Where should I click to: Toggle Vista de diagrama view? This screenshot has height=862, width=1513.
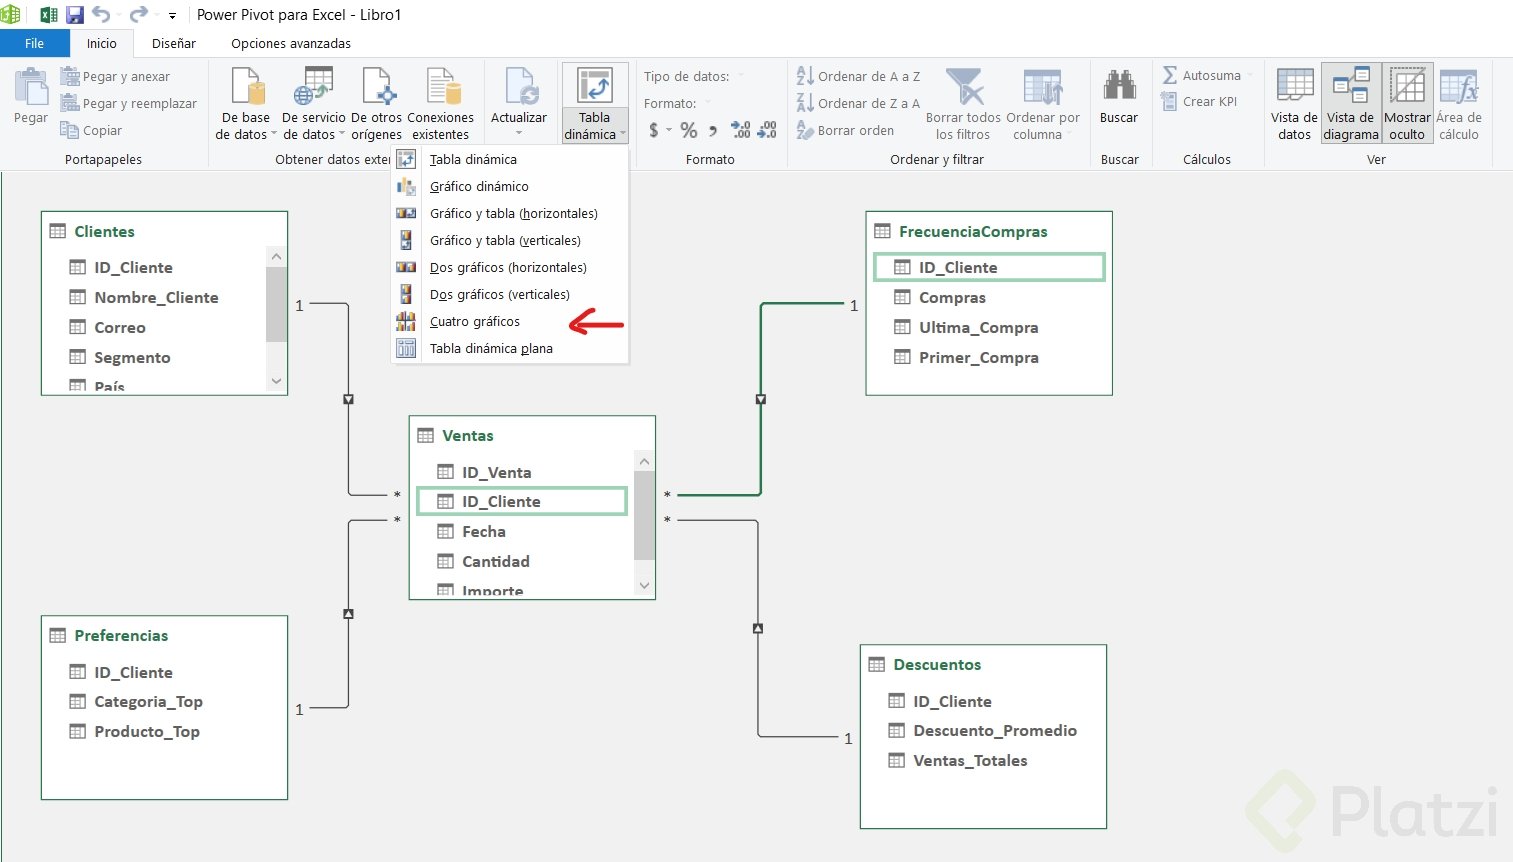(1351, 104)
